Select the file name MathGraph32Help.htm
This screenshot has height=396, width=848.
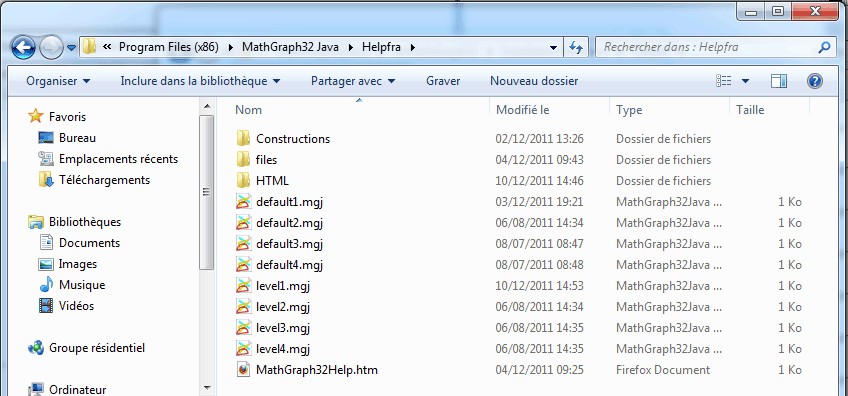tap(317, 370)
